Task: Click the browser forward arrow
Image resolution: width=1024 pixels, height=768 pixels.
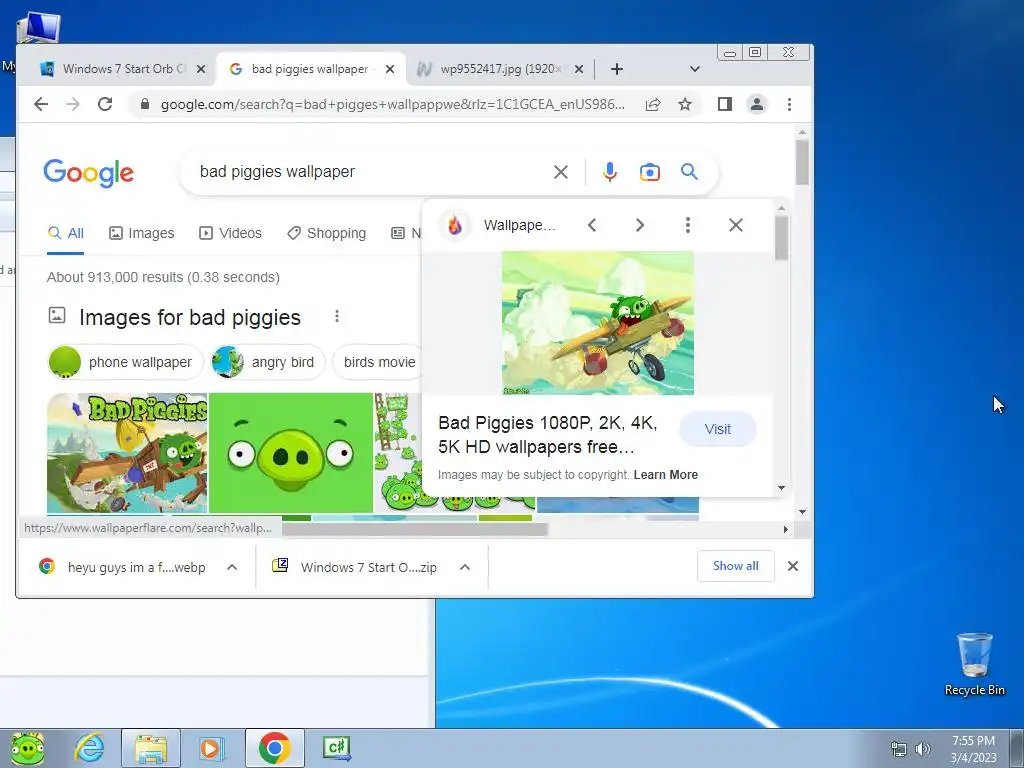Action: (x=72, y=104)
